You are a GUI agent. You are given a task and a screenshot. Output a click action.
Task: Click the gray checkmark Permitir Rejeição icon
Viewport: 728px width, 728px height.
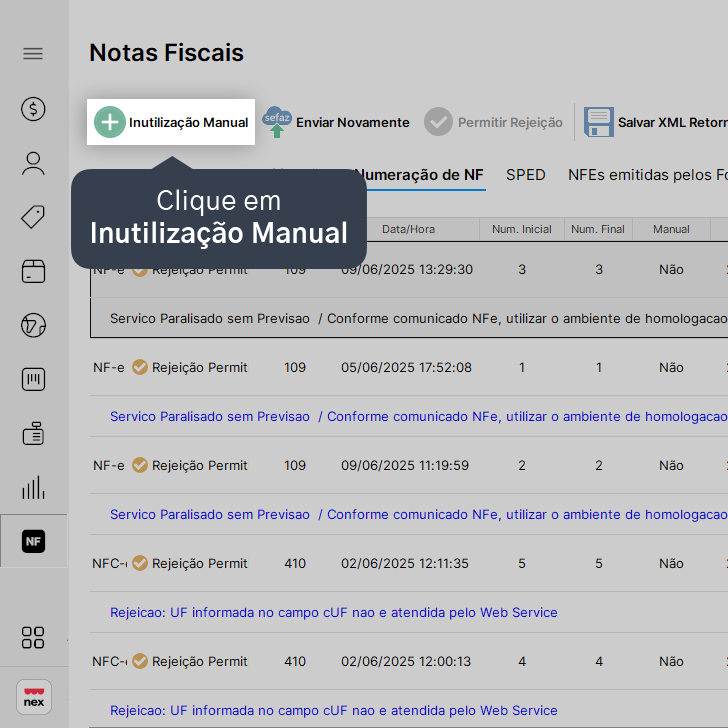[438, 122]
